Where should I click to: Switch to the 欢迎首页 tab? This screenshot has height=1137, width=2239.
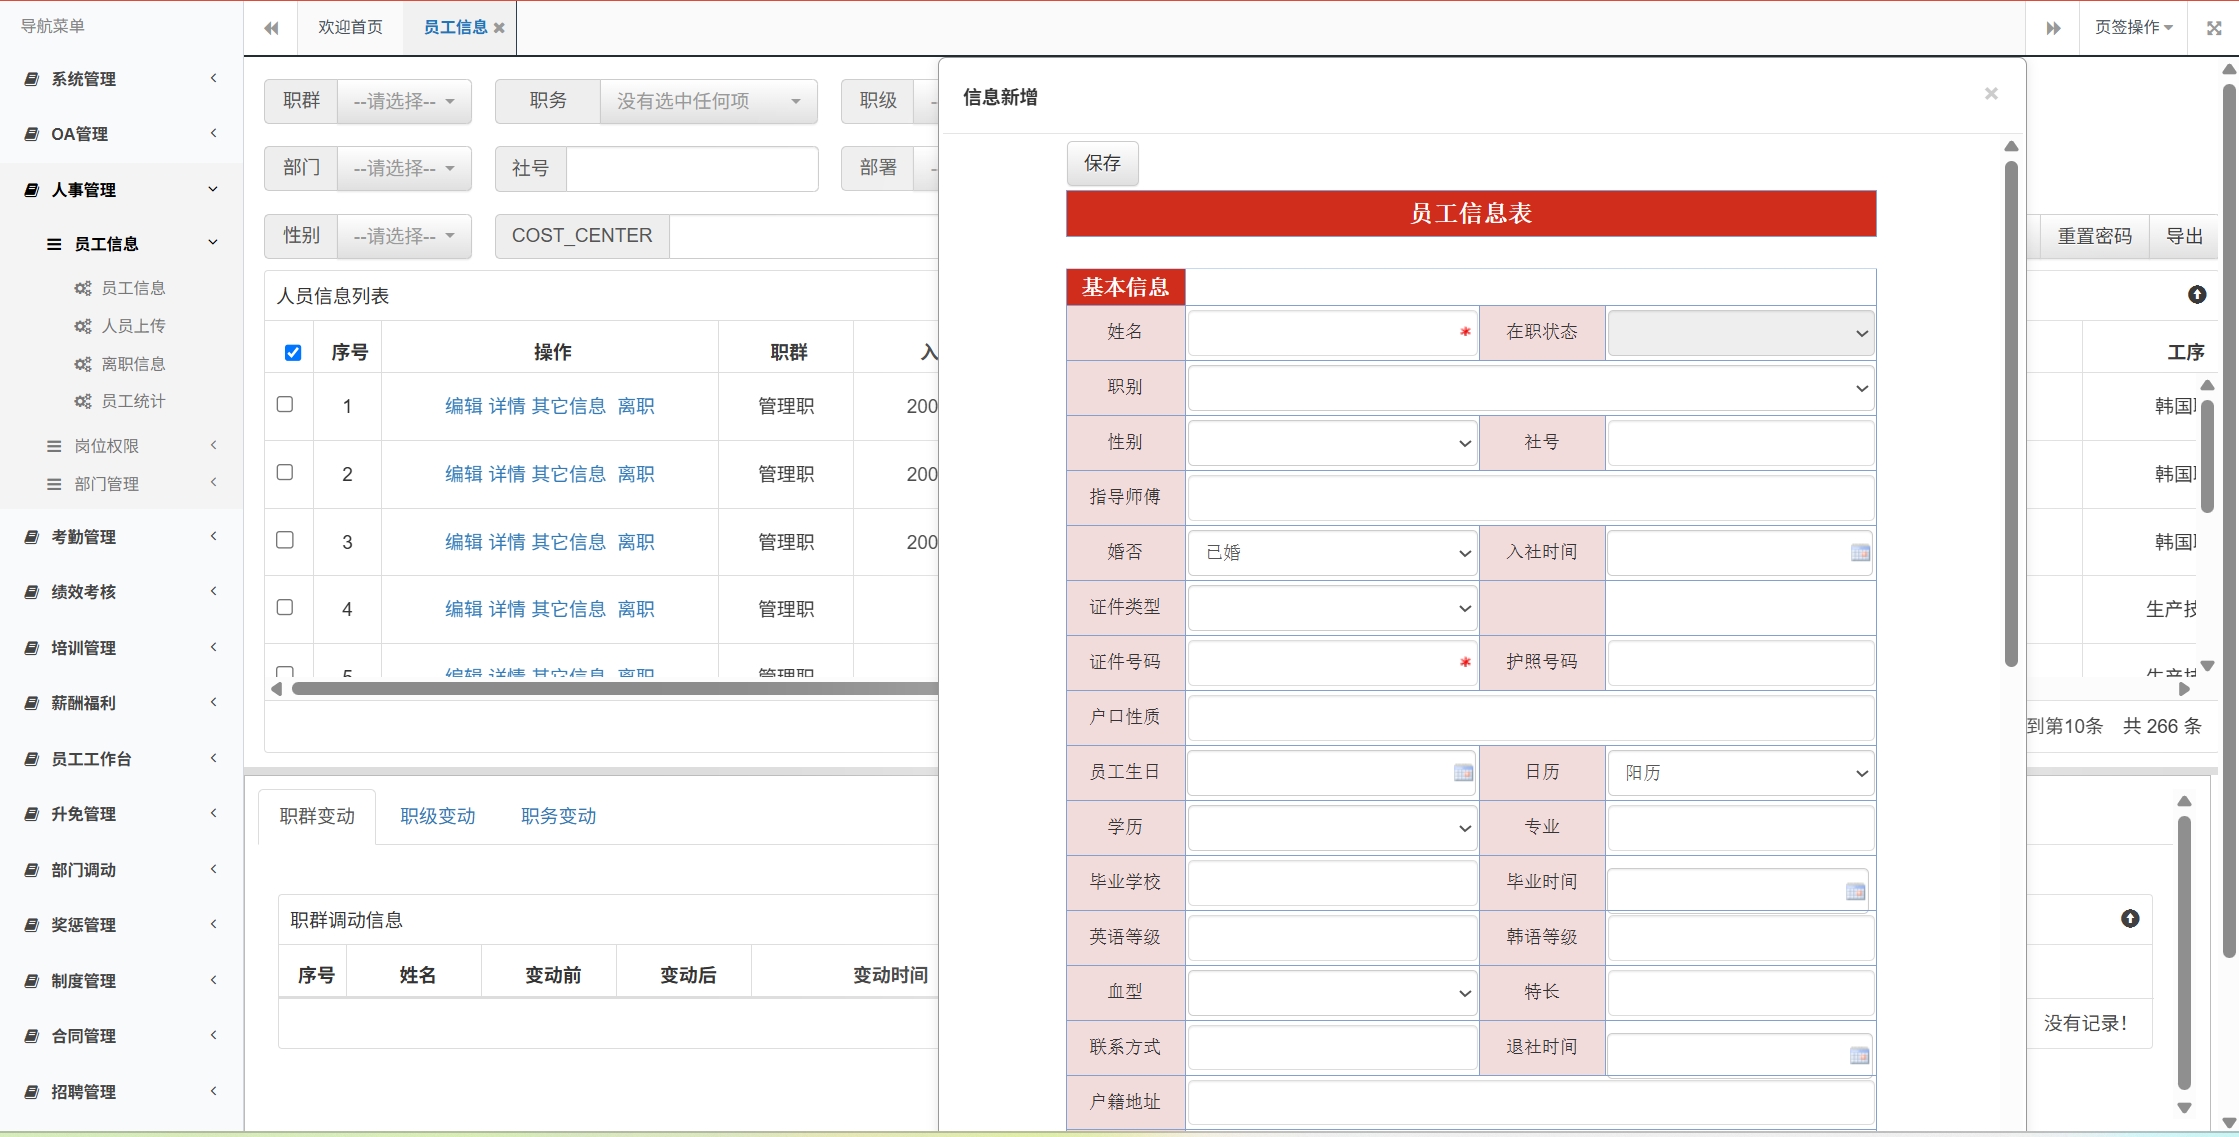[349, 27]
